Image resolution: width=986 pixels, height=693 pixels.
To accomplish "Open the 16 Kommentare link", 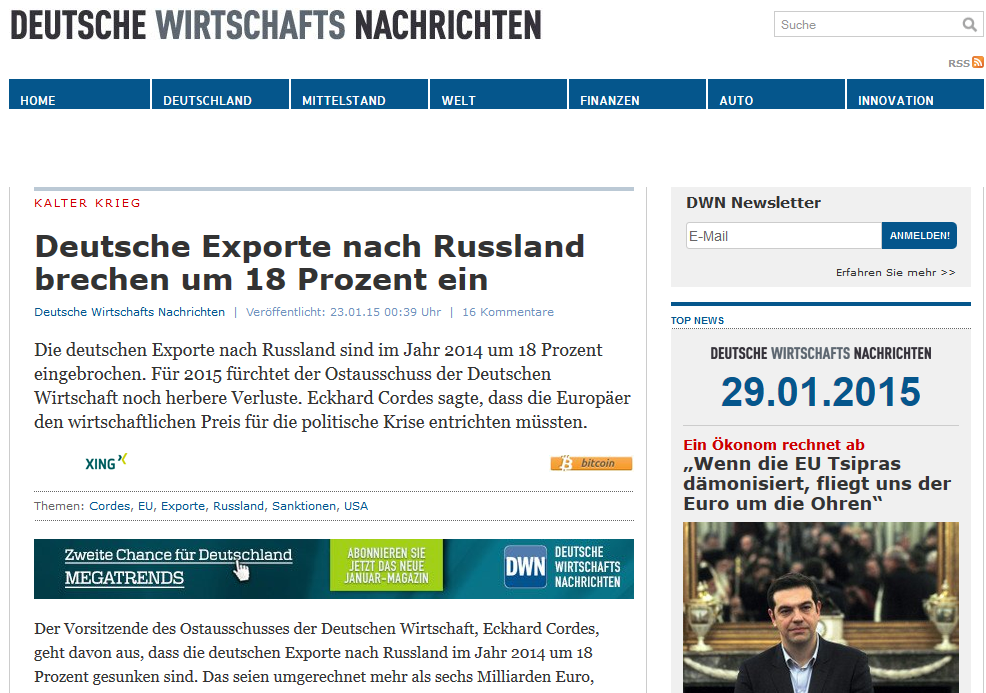I will (507, 312).
